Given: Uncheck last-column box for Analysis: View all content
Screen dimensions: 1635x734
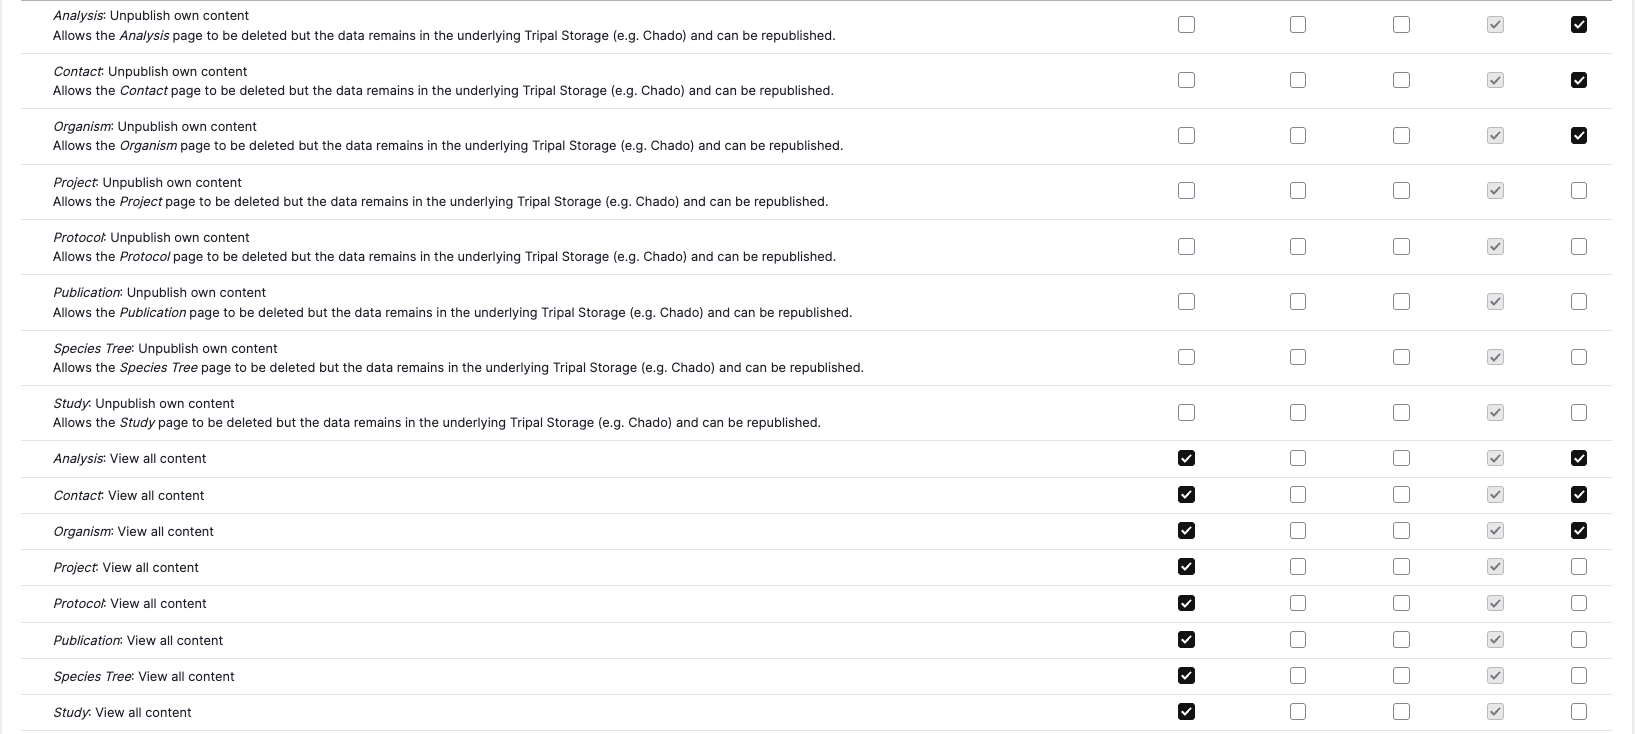Looking at the screenshot, I should (1578, 458).
